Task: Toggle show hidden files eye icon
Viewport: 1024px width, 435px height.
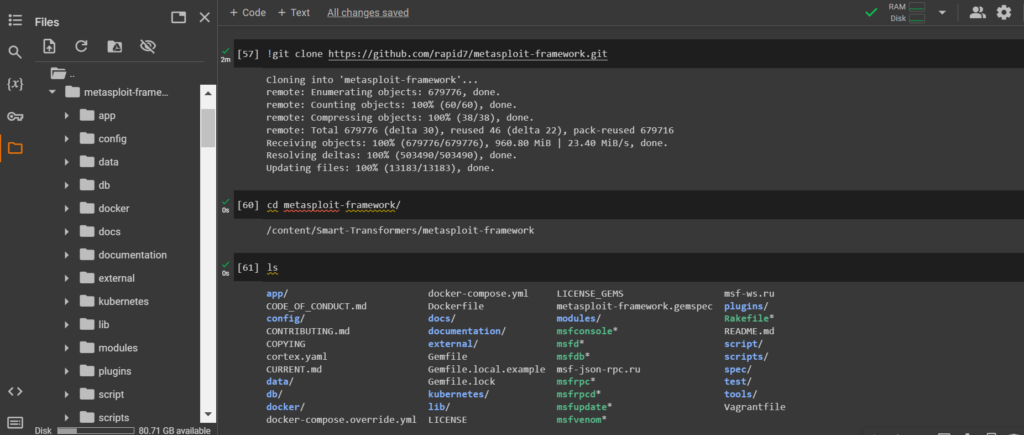Action: point(148,46)
